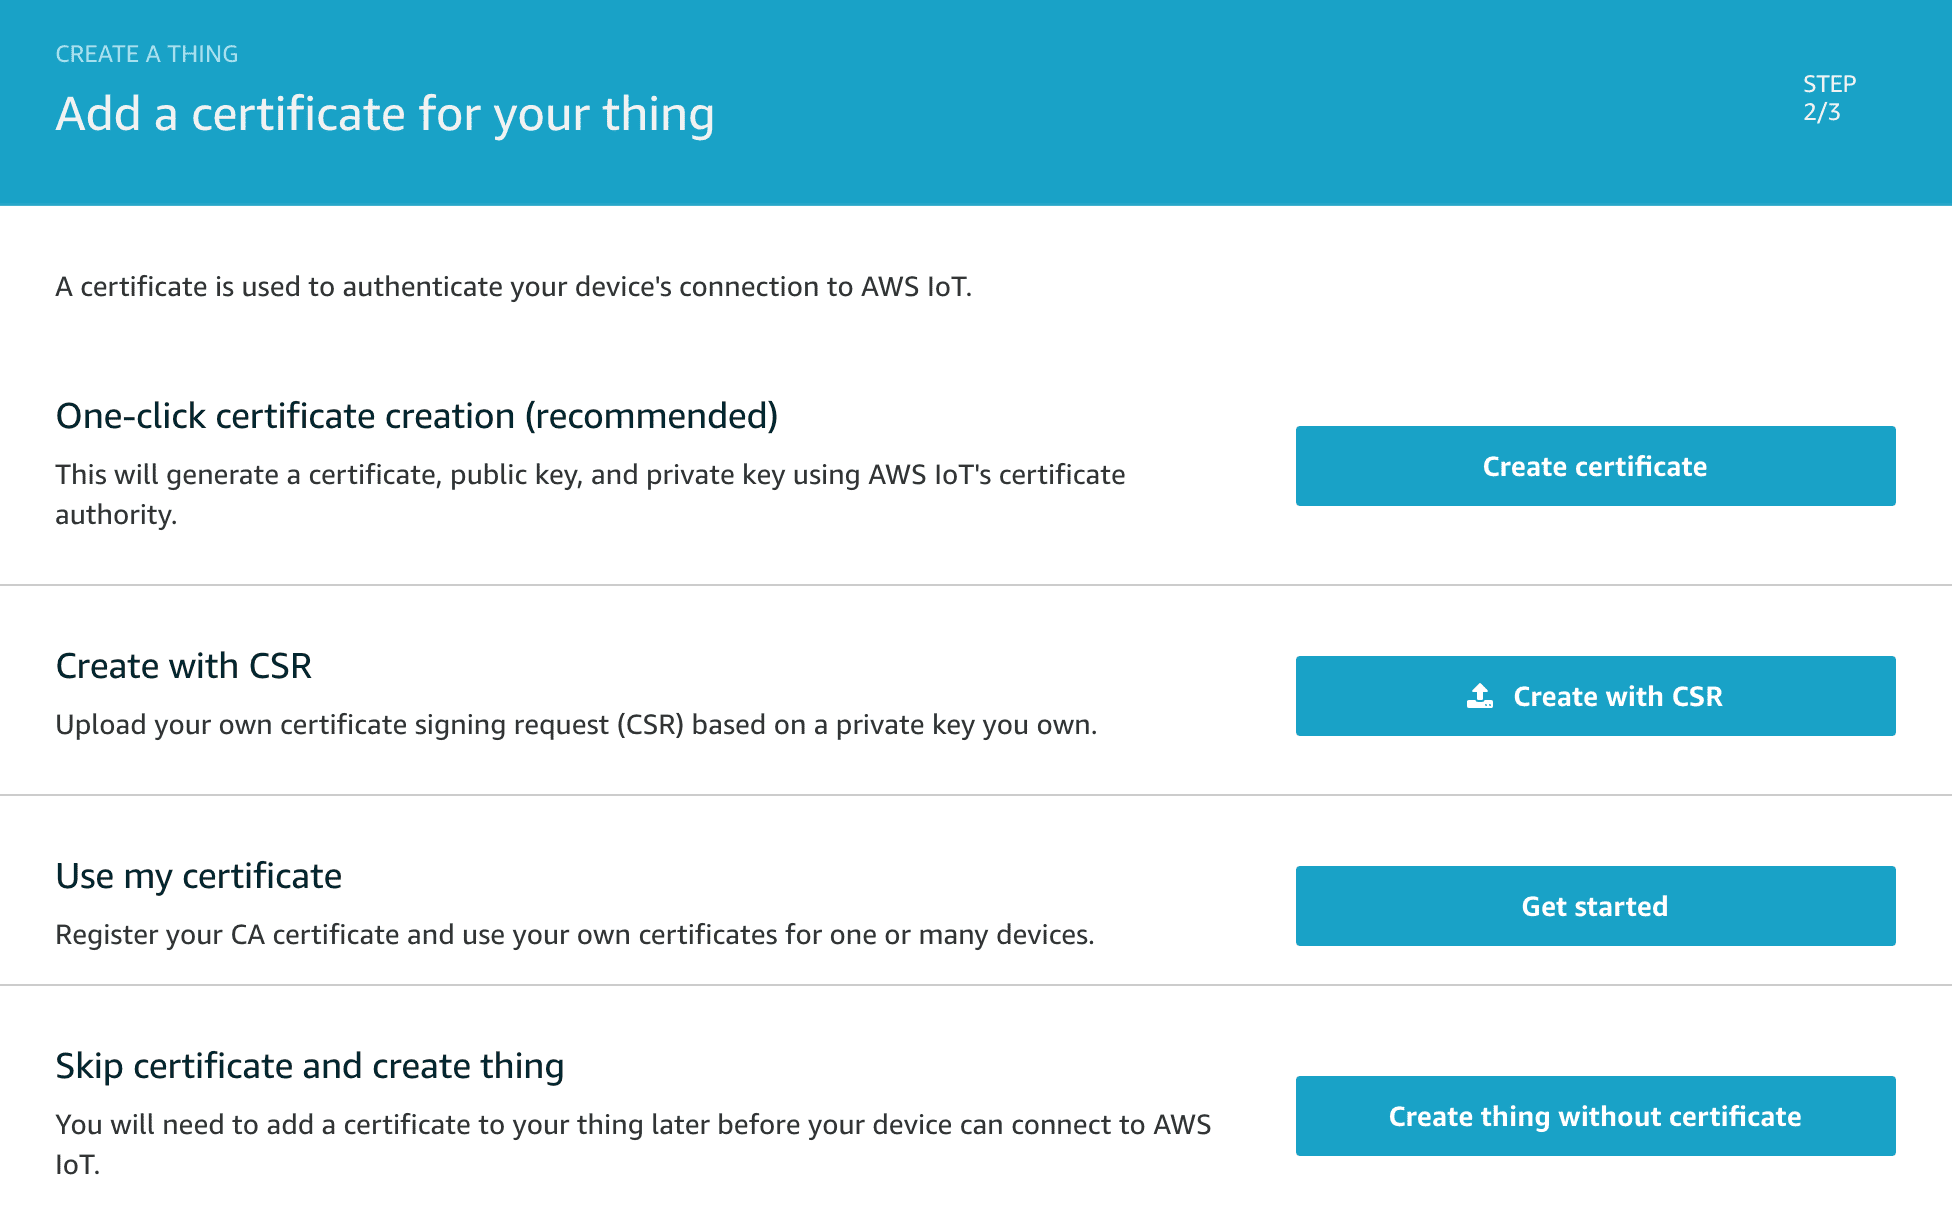This screenshot has width=1952, height=1206.
Task: Click the Skip certificate and create thing heading
Action: click(309, 1065)
